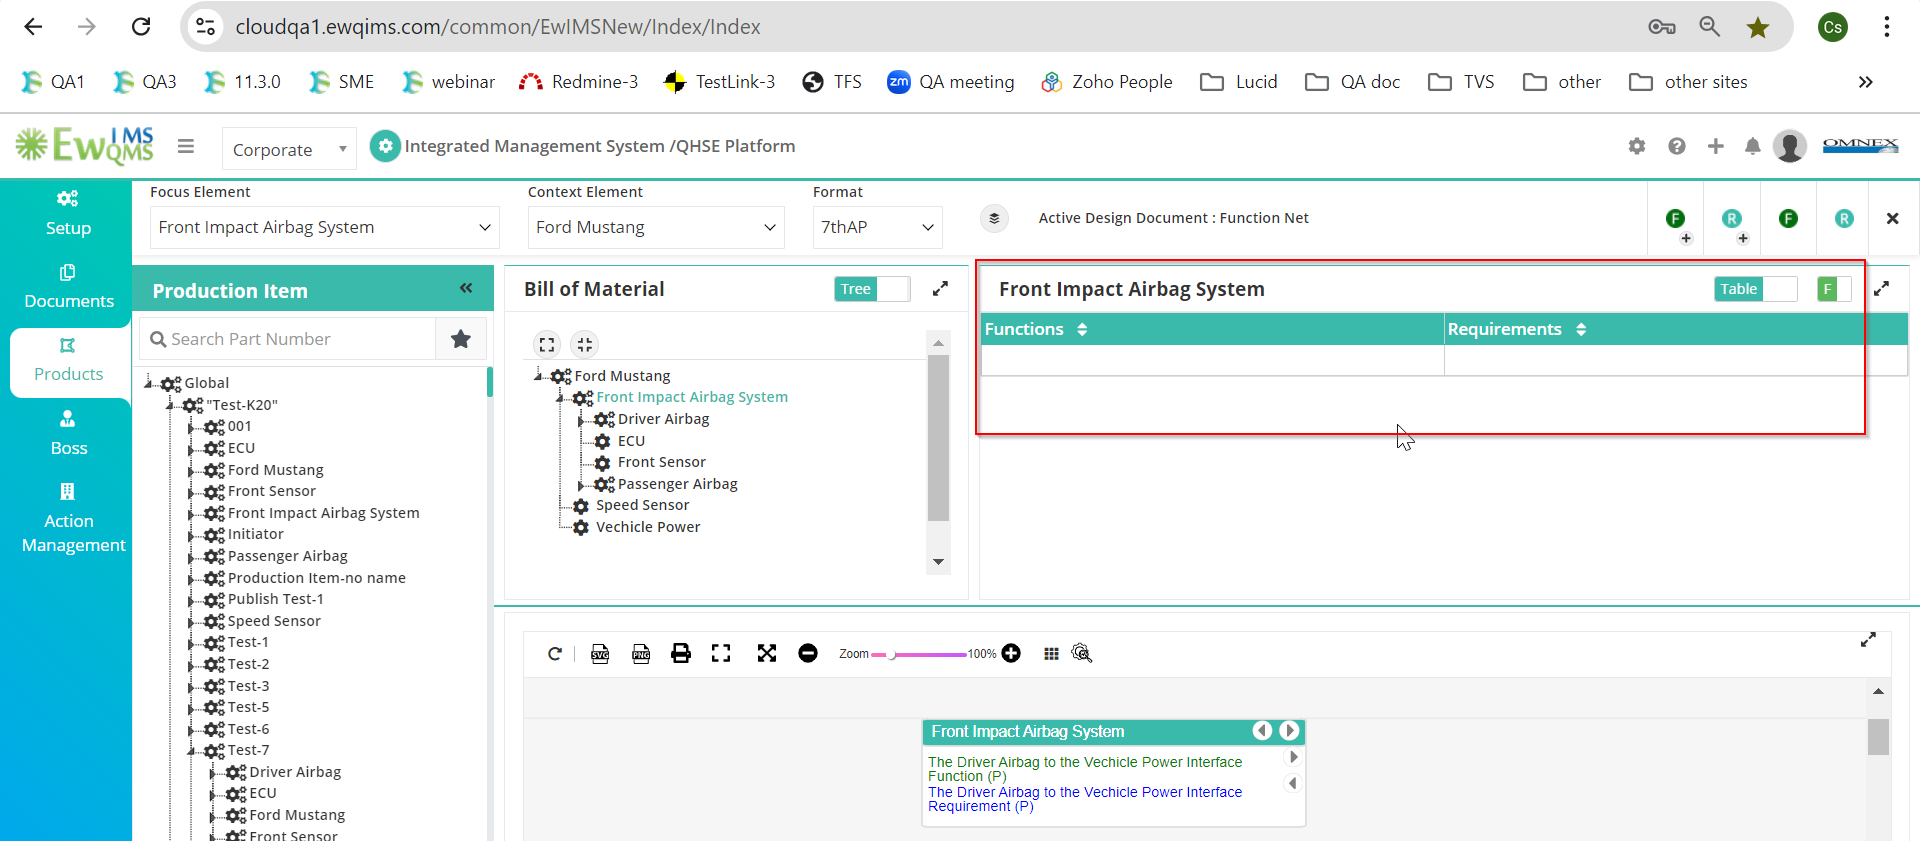Open the Boss sidebar section

[68, 434]
